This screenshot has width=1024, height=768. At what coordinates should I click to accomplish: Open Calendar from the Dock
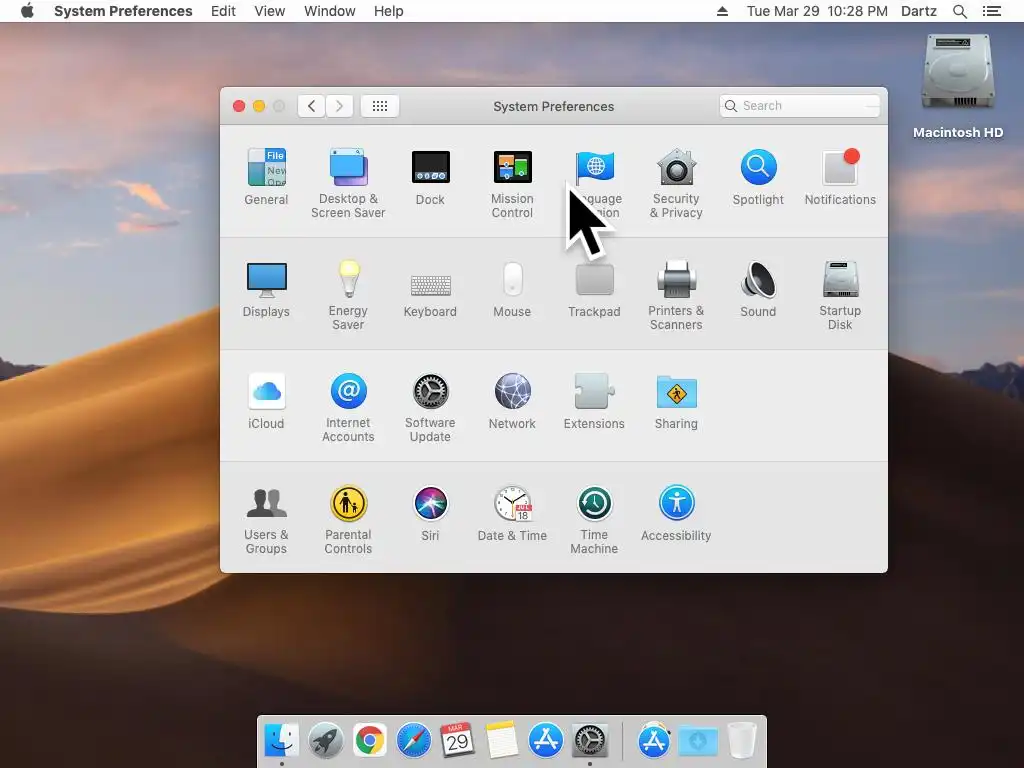(x=457, y=741)
